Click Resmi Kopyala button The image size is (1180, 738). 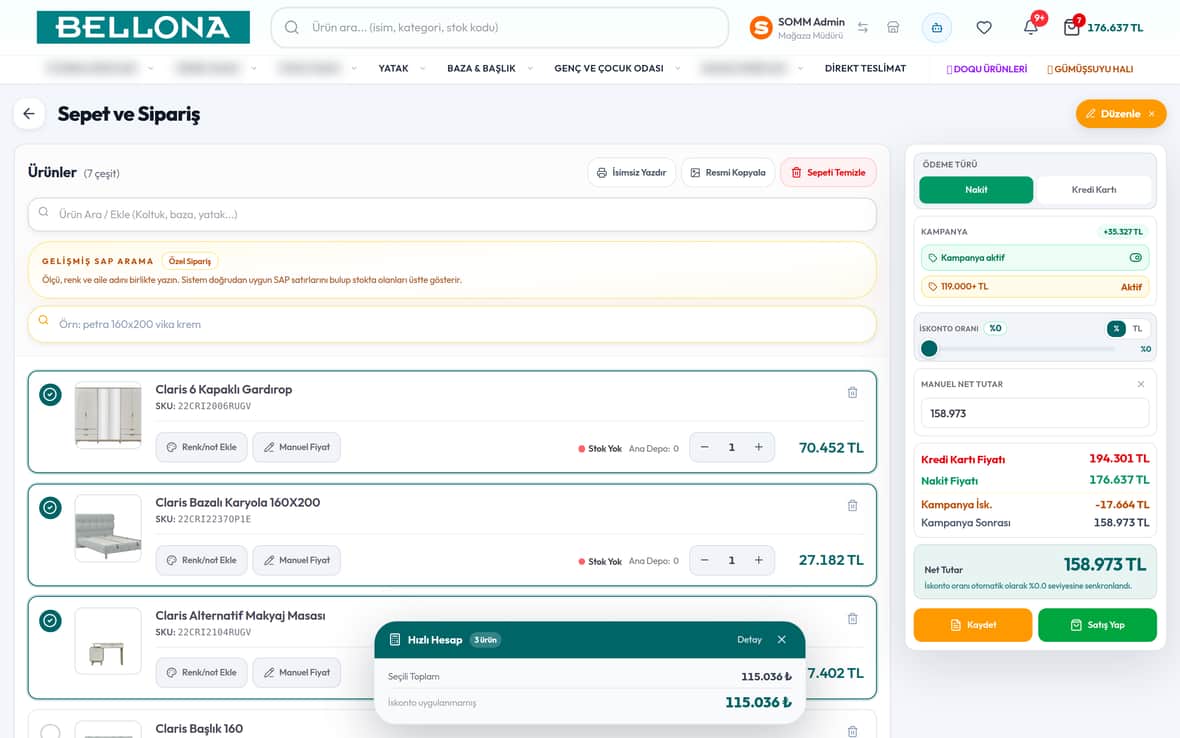tap(728, 172)
